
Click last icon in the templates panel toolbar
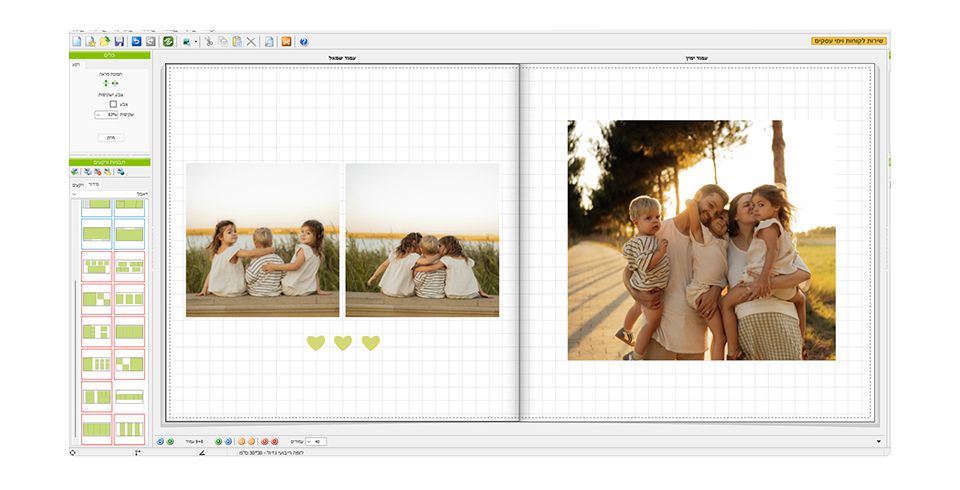(x=121, y=172)
